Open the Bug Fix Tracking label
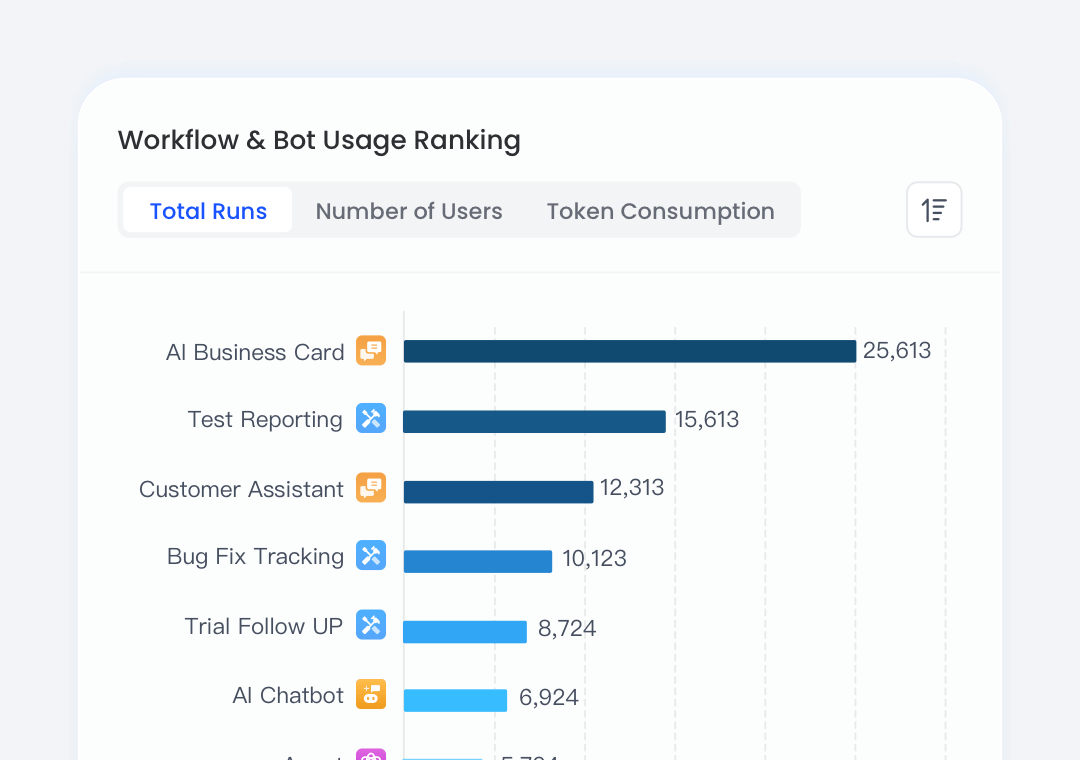This screenshot has width=1080, height=760. click(255, 556)
